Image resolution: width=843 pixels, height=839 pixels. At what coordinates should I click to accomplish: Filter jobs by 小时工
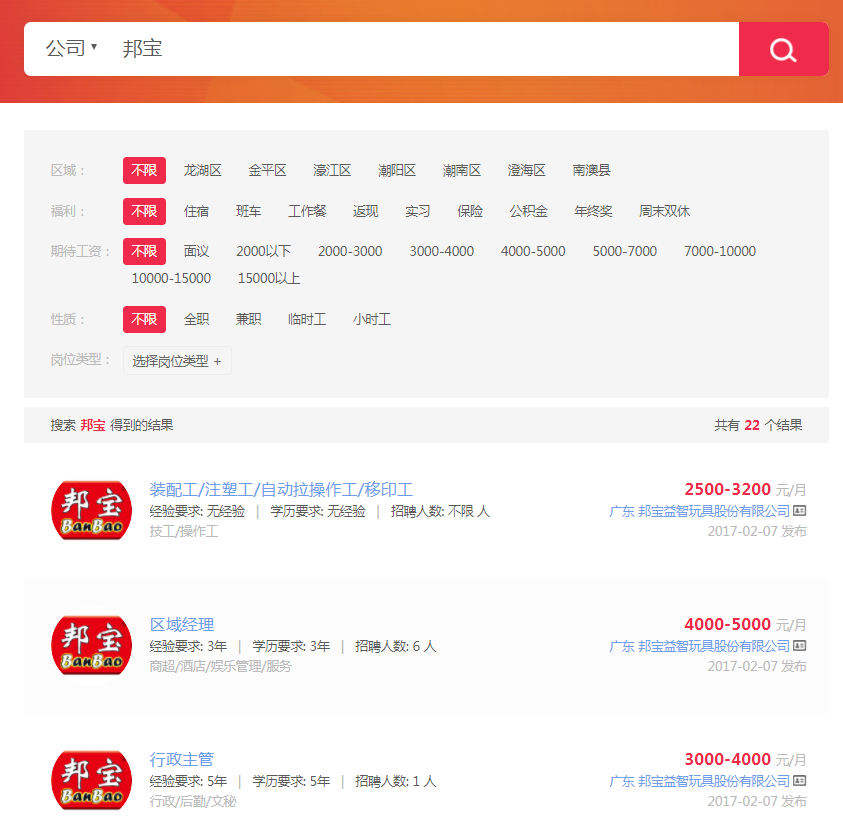(x=372, y=319)
